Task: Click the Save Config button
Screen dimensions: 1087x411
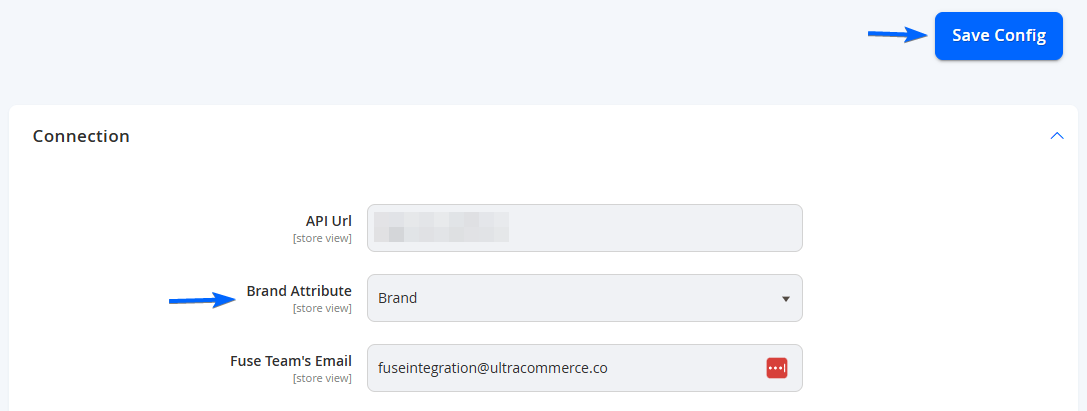Action: tap(998, 36)
